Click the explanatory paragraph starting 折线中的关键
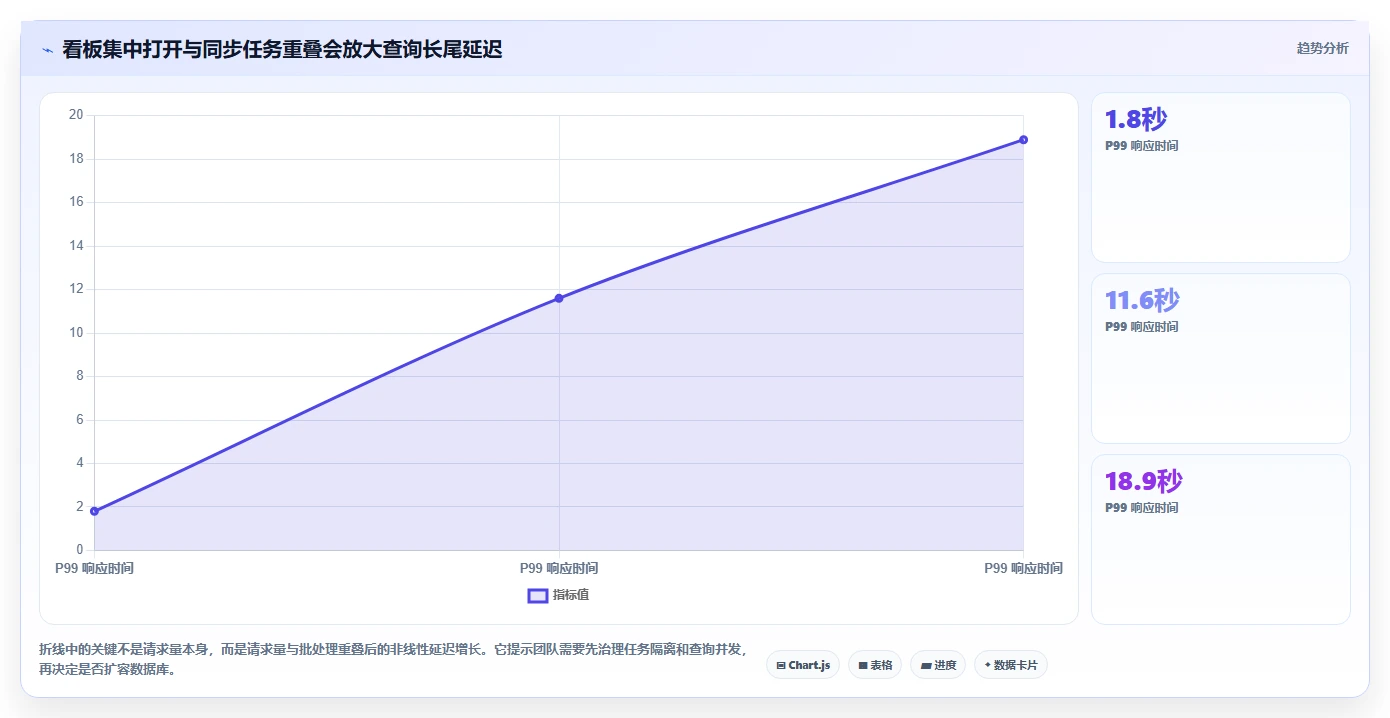 click(x=393, y=660)
